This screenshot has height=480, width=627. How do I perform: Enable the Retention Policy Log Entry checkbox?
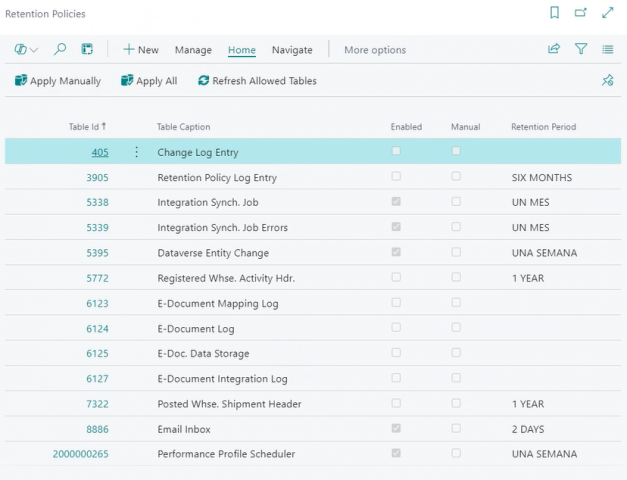tap(397, 177)
